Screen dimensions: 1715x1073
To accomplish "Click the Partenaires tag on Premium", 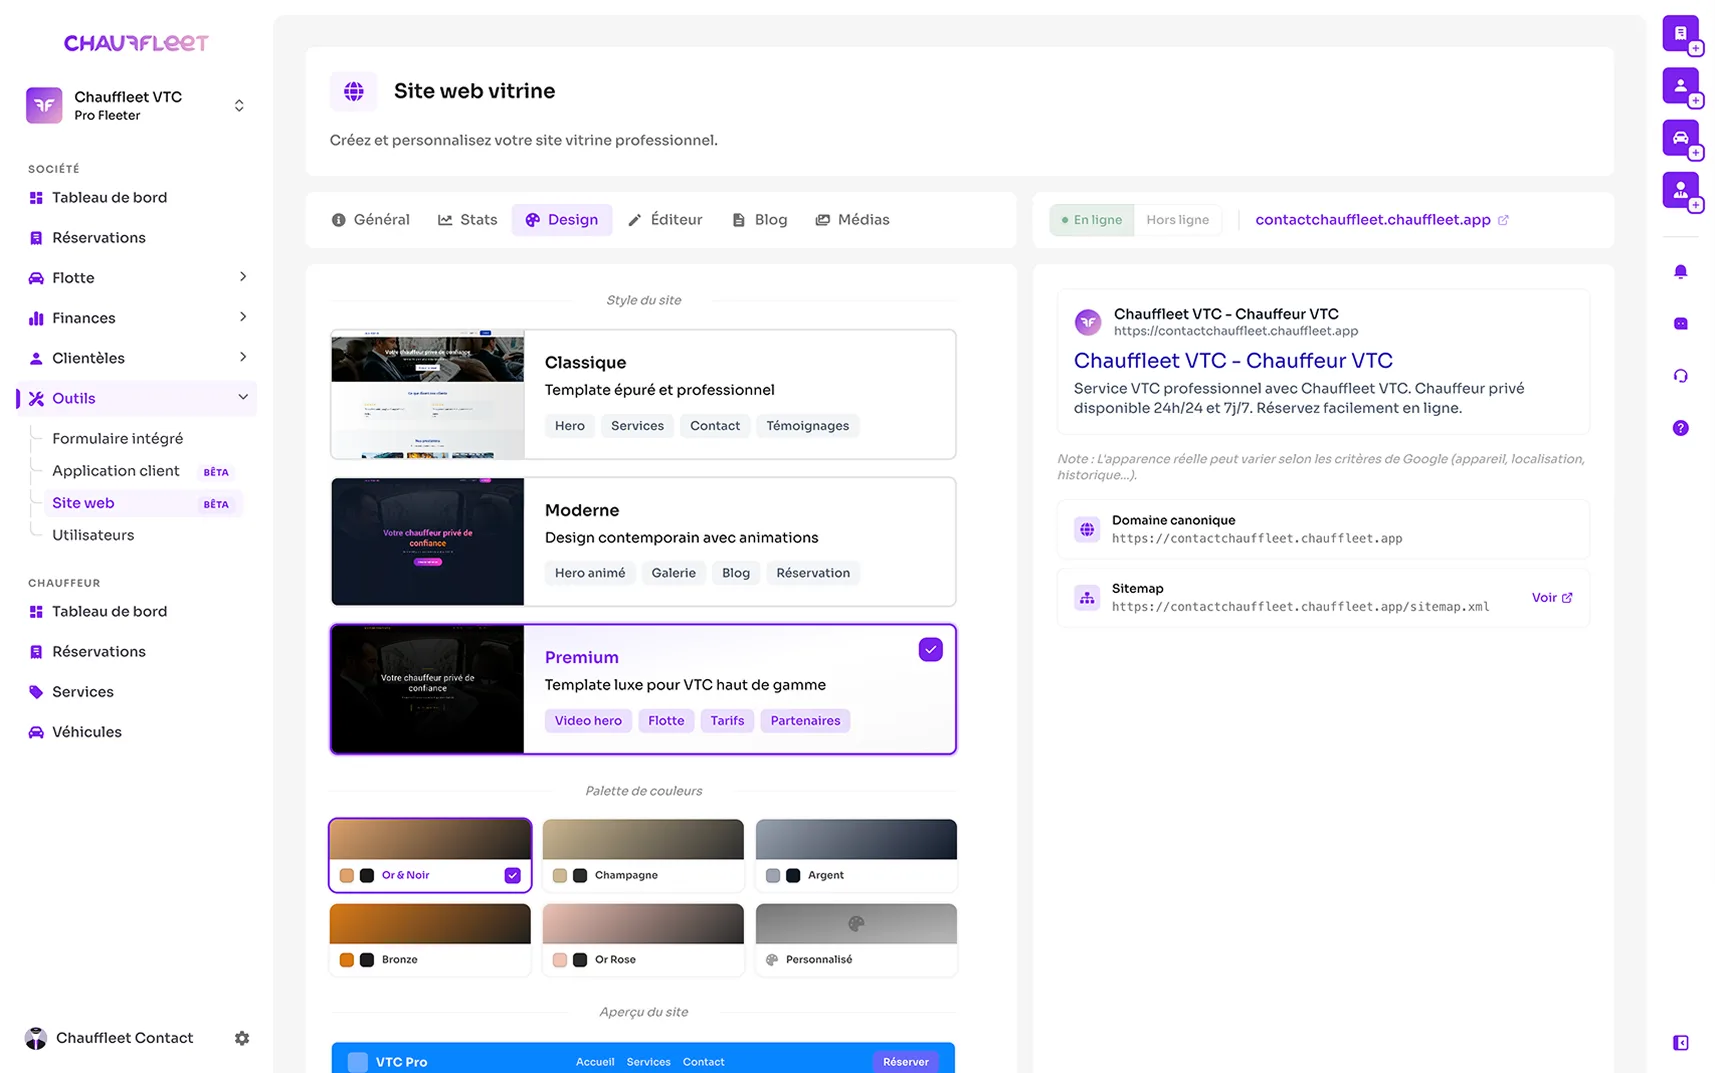I will pos(805,721).
